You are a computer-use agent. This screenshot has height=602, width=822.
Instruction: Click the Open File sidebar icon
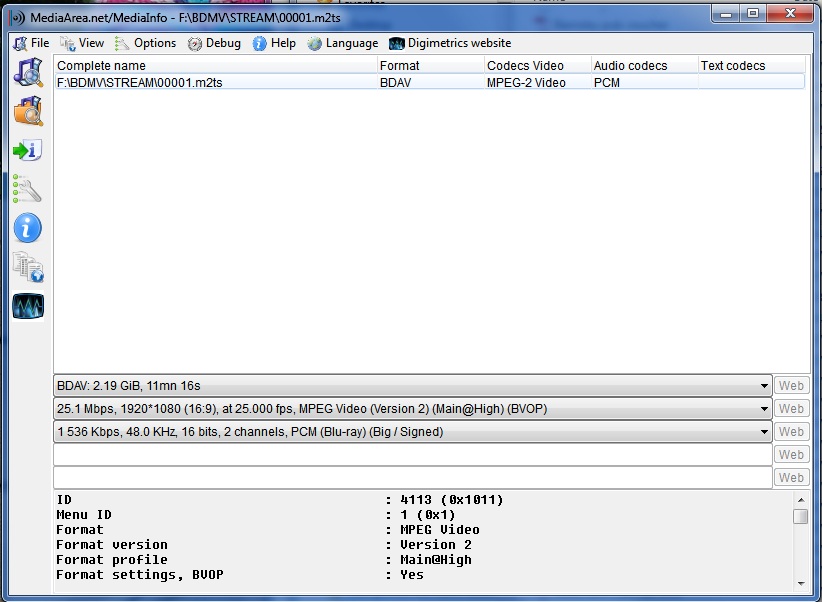28,72
